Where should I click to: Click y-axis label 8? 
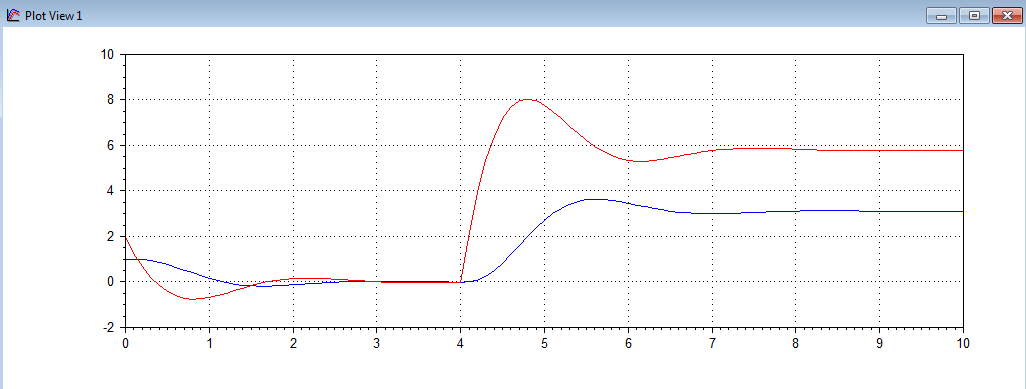point(111,100)
